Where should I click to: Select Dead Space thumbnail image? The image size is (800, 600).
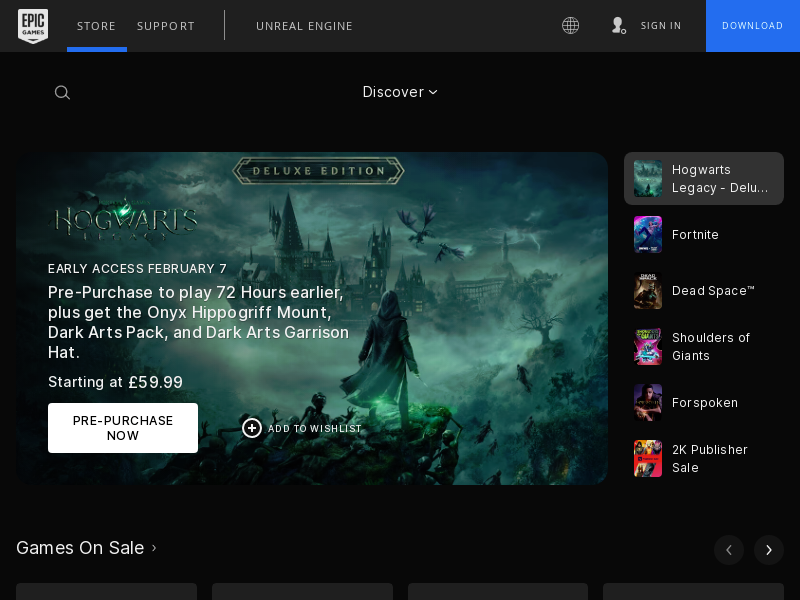point(648,291)
